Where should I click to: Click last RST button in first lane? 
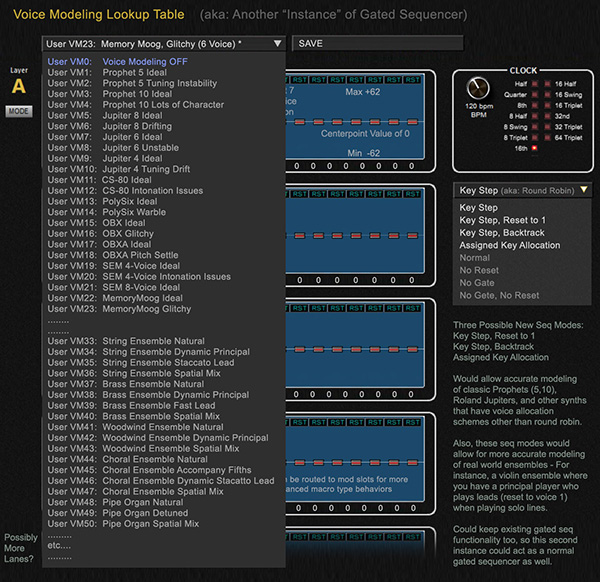pyautogui.click(x=412, y=80)
